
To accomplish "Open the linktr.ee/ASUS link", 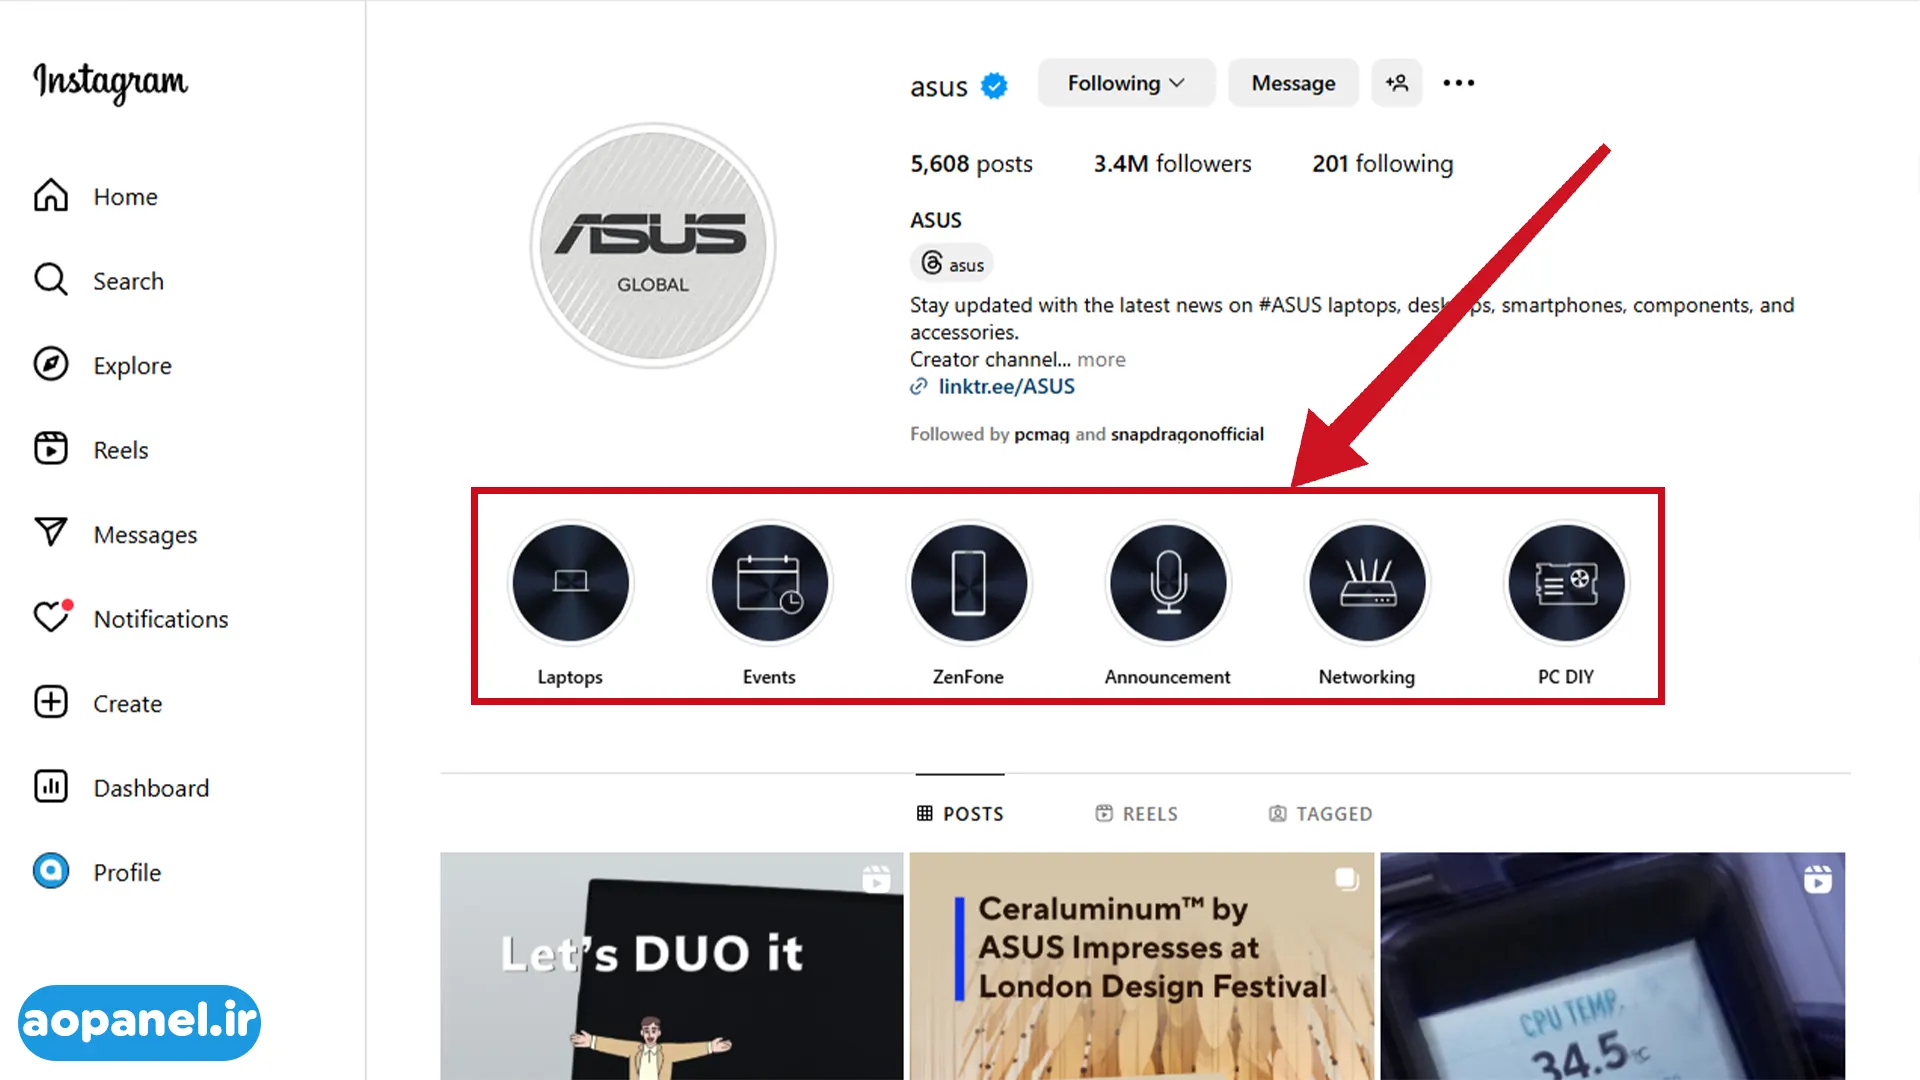I will (1006, 387).
